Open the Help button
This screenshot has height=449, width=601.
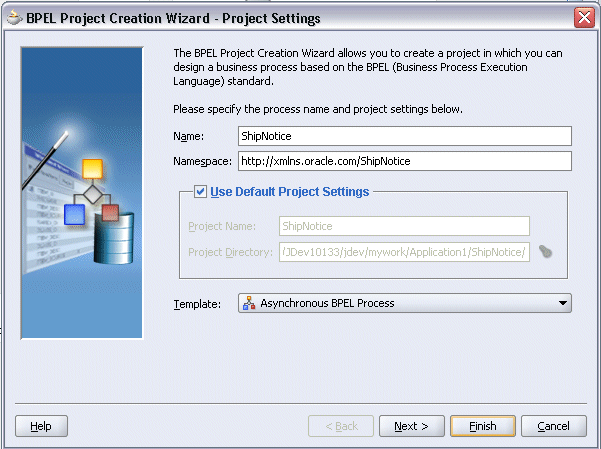click(x=41, y=426)
